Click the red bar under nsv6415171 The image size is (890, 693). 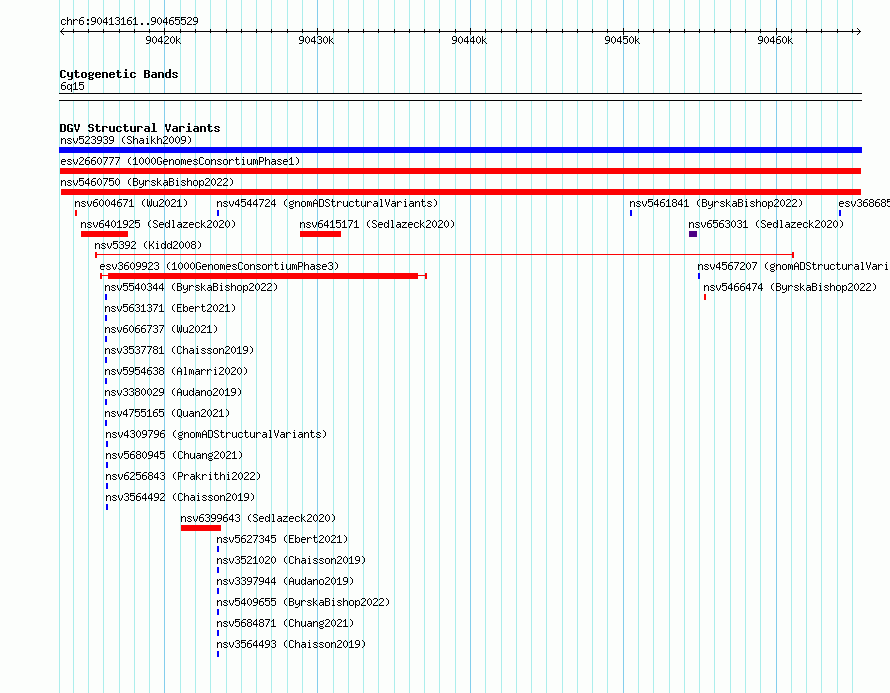point(320,234)
